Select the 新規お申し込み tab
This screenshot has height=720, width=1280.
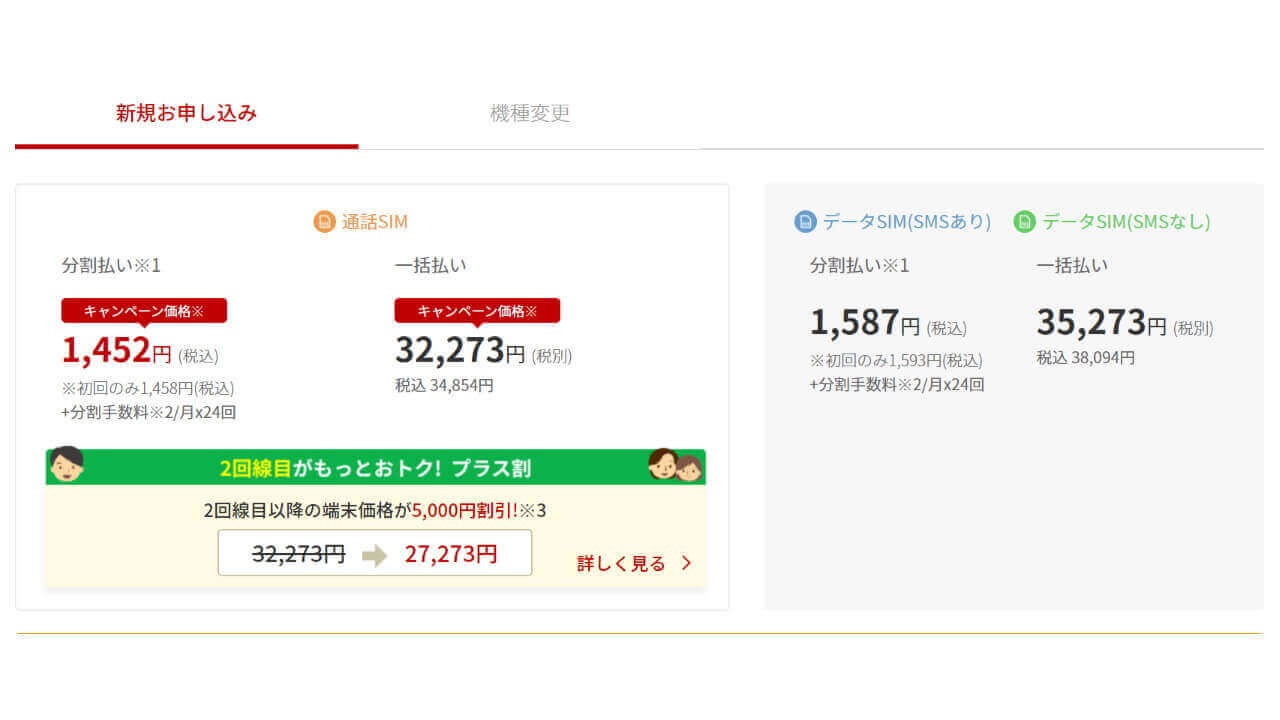[186, 113]
